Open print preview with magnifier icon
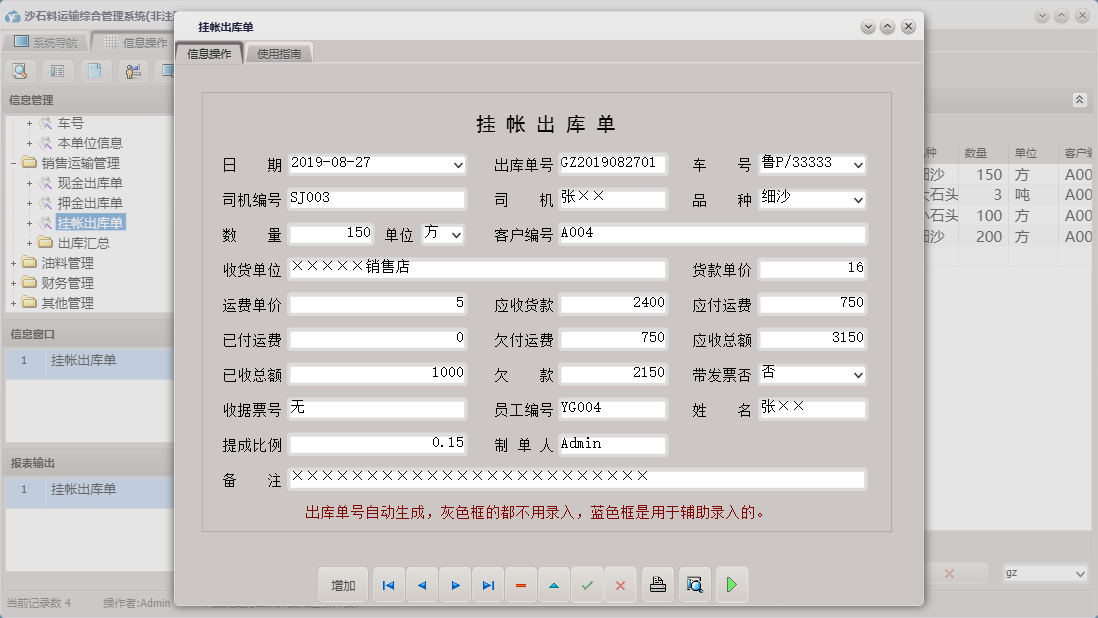Viewport: 1098px width, 618px height. (693, 585)
